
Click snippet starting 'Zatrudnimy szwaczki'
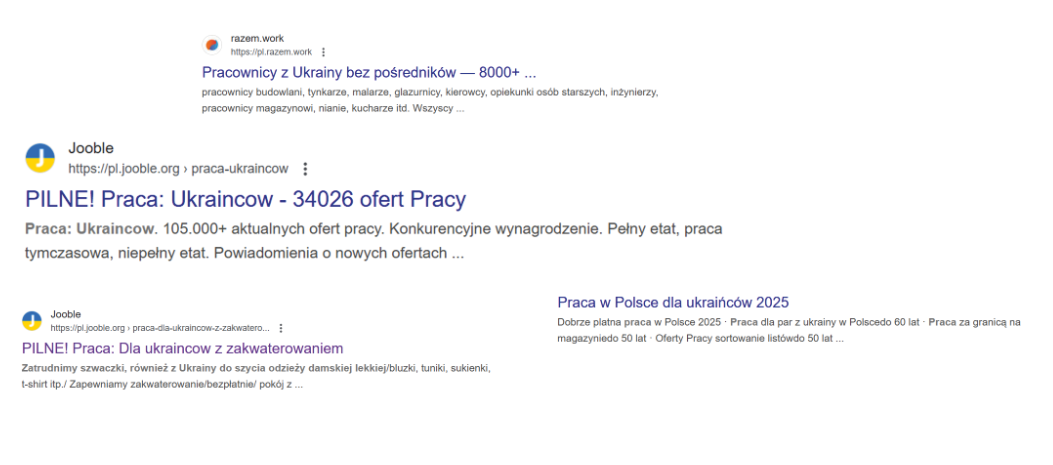click(257, 377)
